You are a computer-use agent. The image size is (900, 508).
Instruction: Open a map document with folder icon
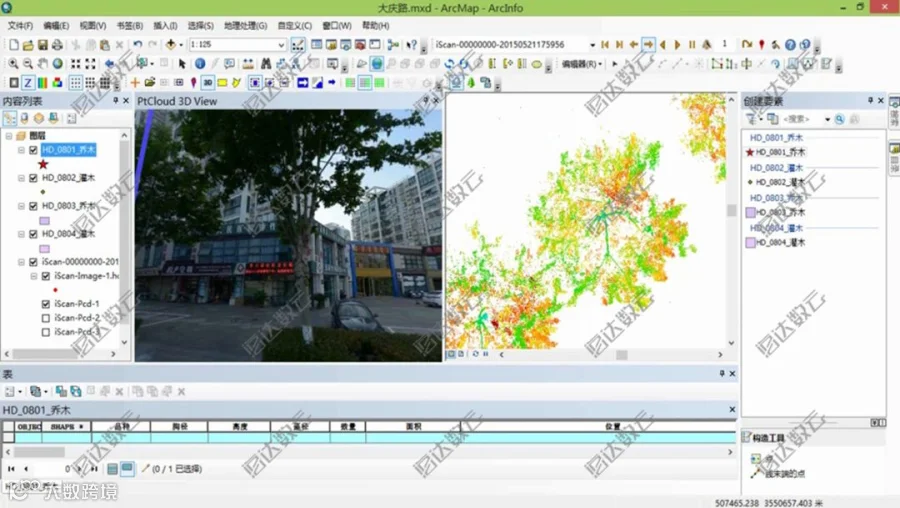click(28, 45)
